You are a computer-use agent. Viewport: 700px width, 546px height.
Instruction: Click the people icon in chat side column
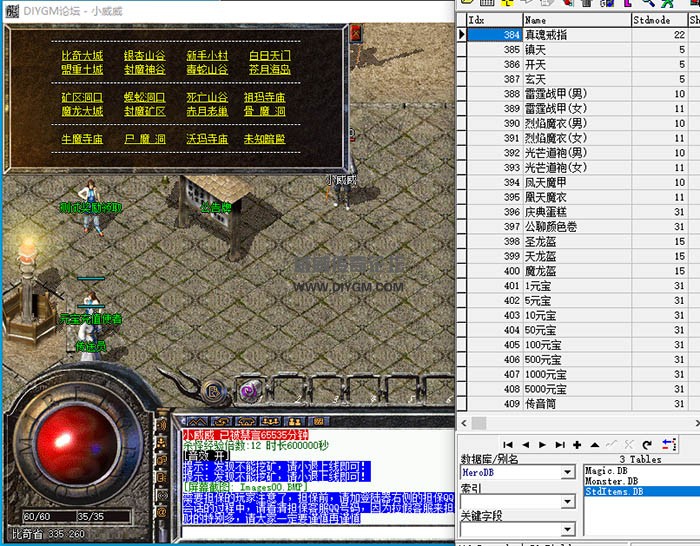[x=162, y=442]
